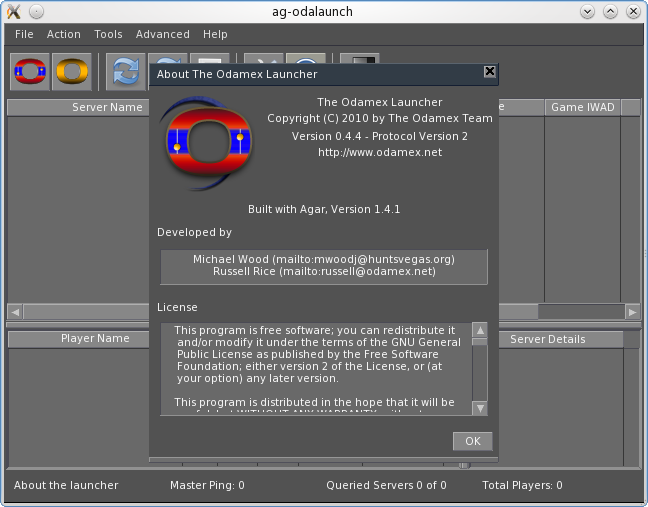Open the File menu
The height and width of the screenshot is (507, 648).
24,34
